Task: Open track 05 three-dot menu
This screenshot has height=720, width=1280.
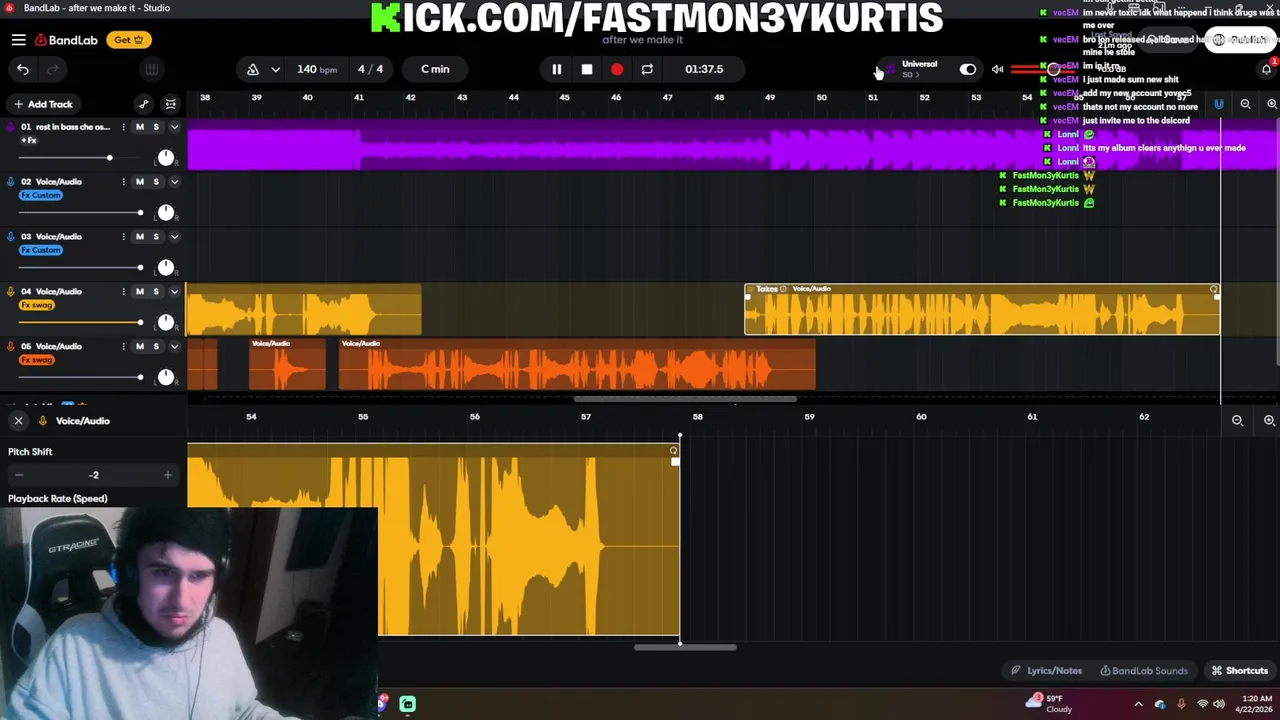Action: (123, 346)
